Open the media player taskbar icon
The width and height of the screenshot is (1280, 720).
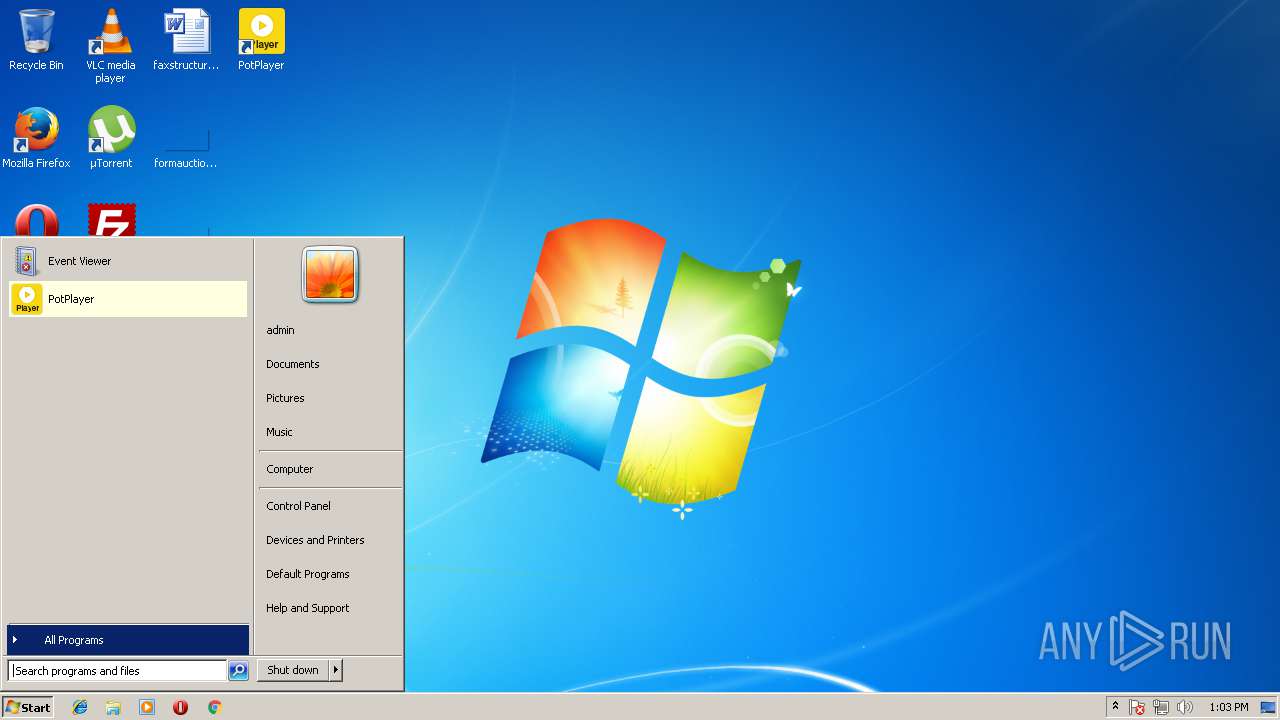coord(147,707)
